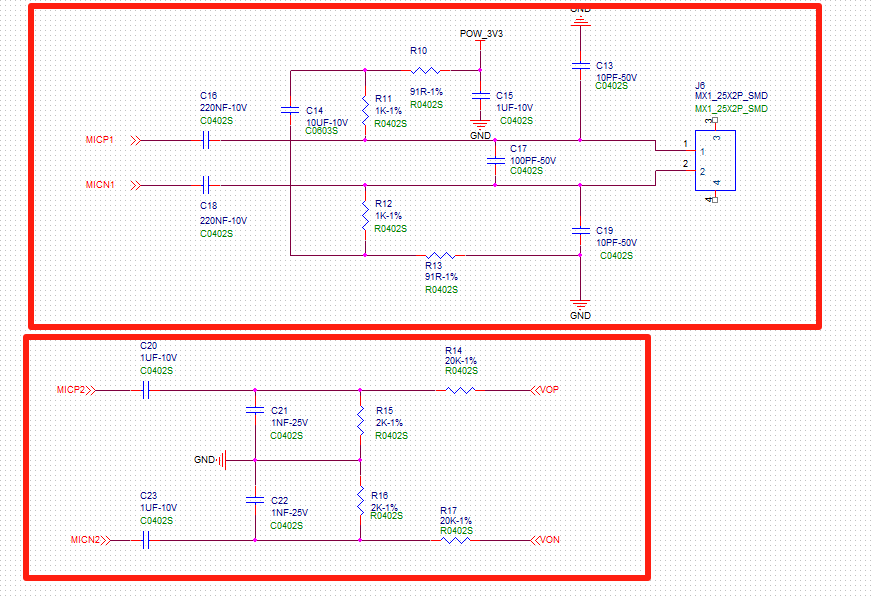Select the 10UF-10V value text
The image size is (873, 597).
coord(327,123)
